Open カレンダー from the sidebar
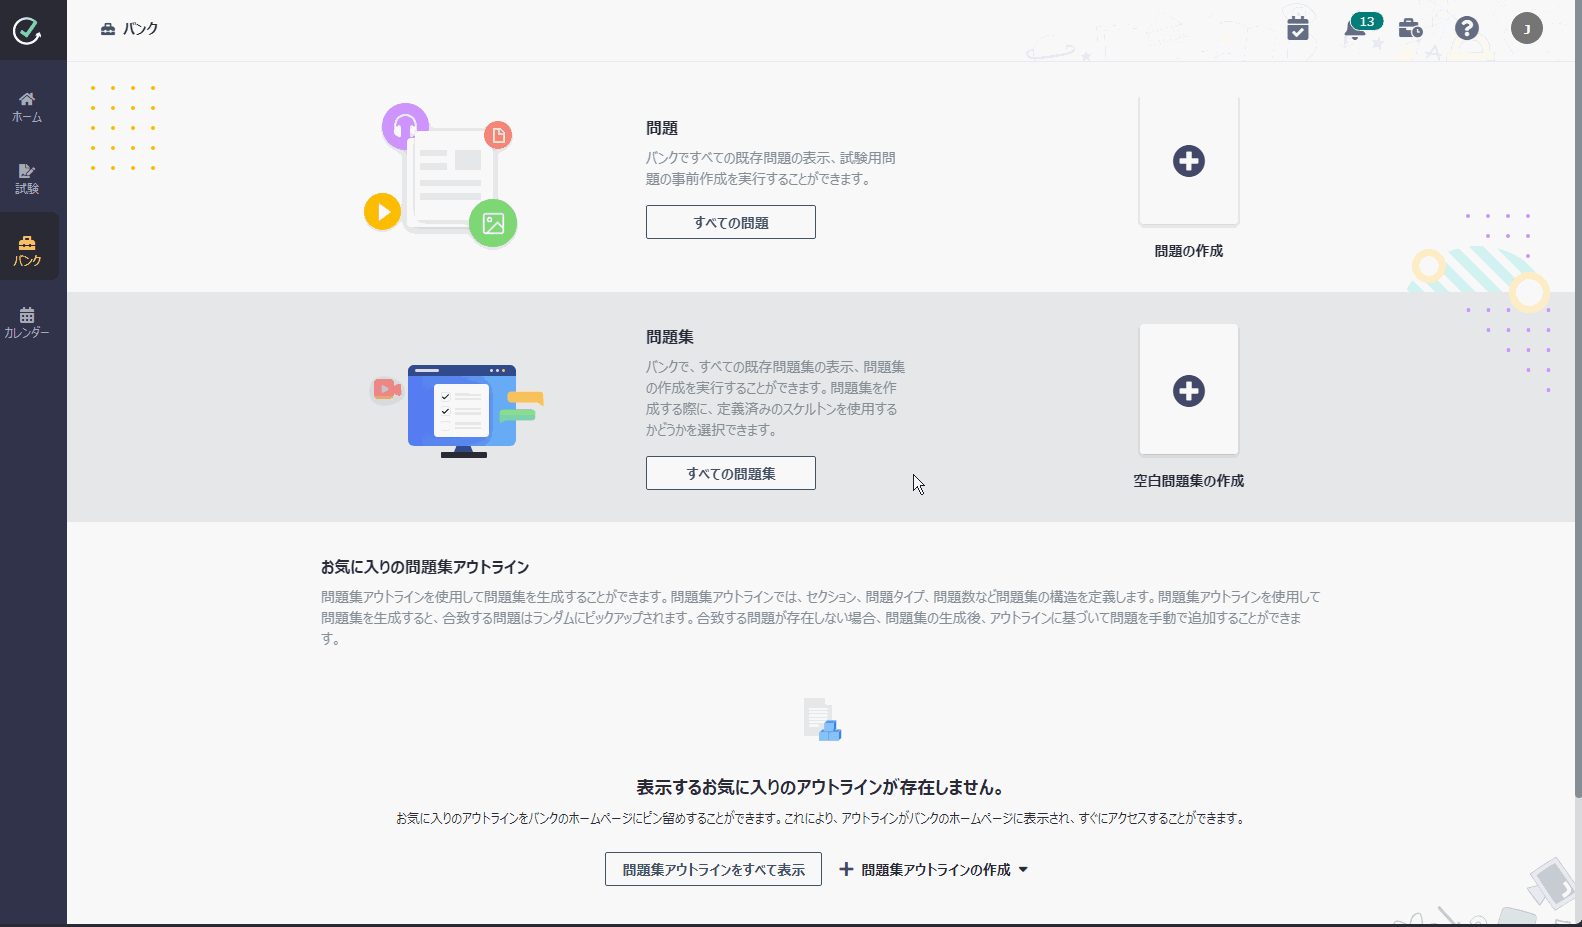 pos(27,322)
